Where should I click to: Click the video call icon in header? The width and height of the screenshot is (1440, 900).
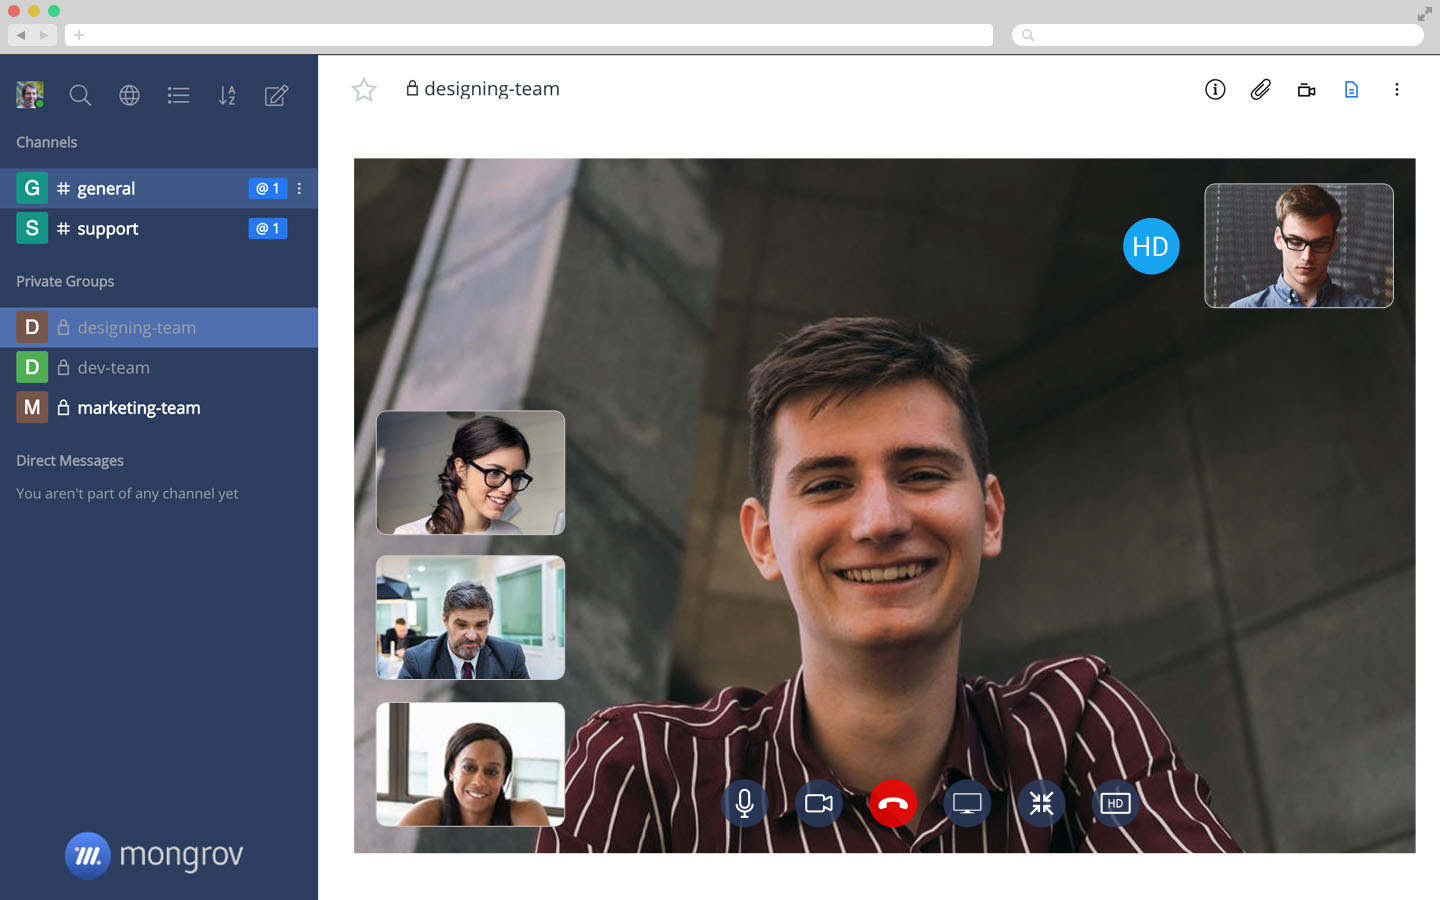click(1306, 90)
